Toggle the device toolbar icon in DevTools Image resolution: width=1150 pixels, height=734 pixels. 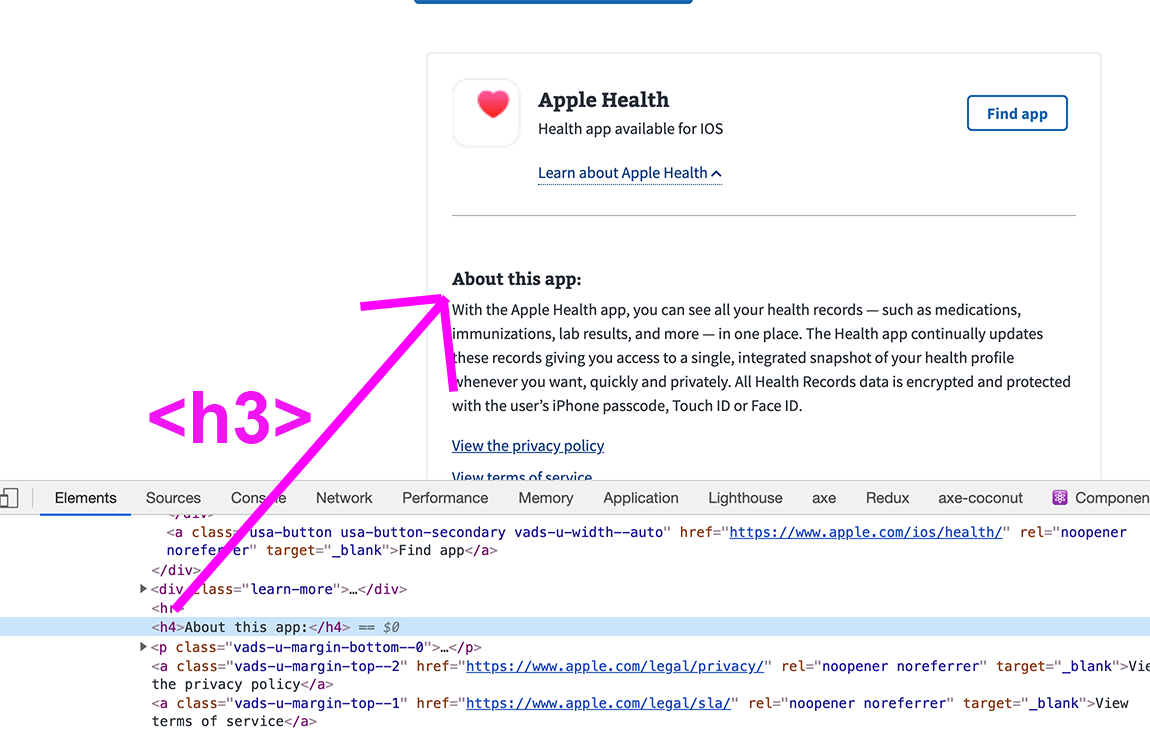pyautogui.click(x=9, y=499)
